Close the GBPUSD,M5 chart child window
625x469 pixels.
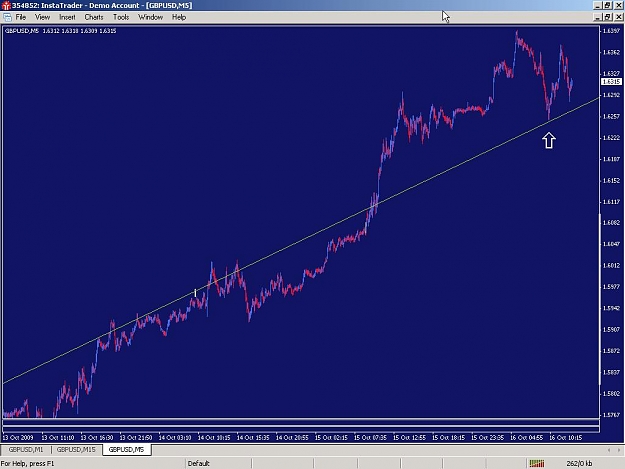tap(618, 17)
